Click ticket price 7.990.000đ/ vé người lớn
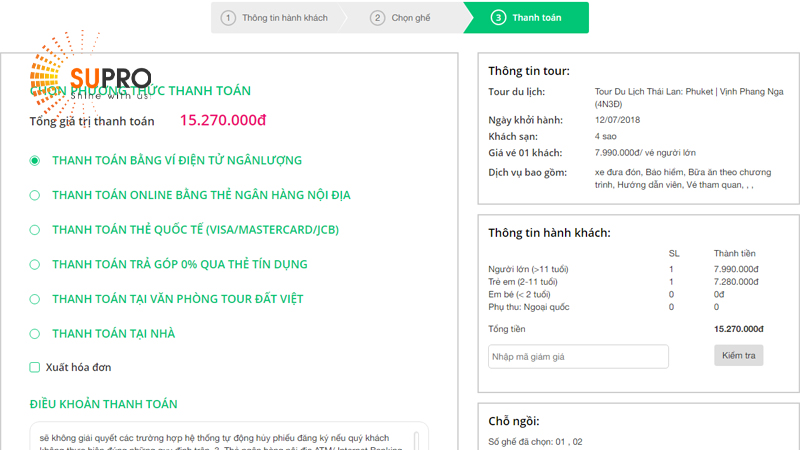 [645, 153]
